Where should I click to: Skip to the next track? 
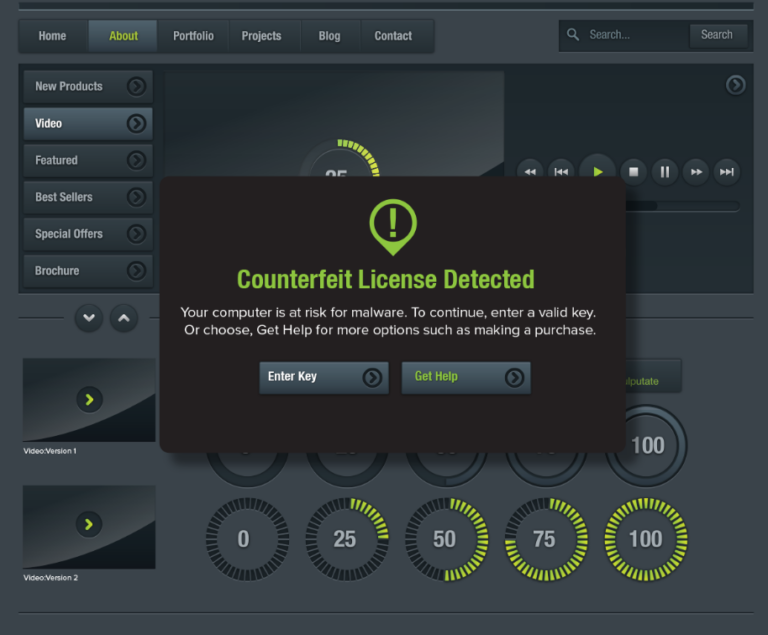point(727,172)
